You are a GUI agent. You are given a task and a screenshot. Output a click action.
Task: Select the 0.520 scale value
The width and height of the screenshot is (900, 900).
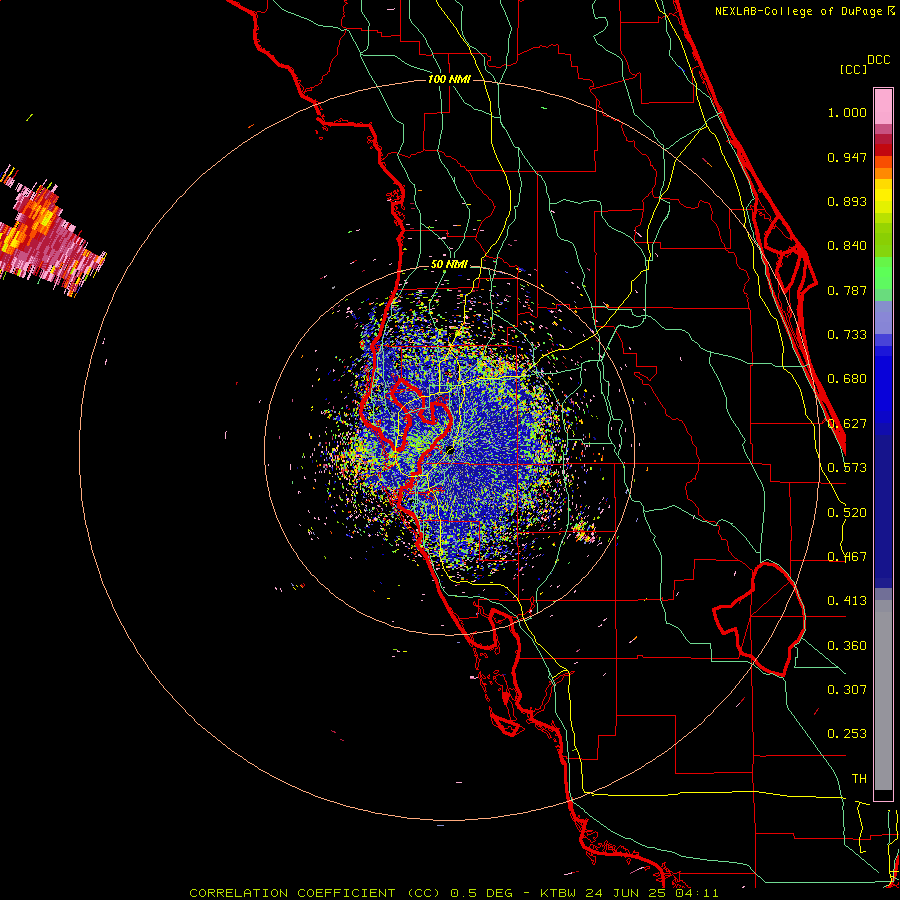pos(847,513)
